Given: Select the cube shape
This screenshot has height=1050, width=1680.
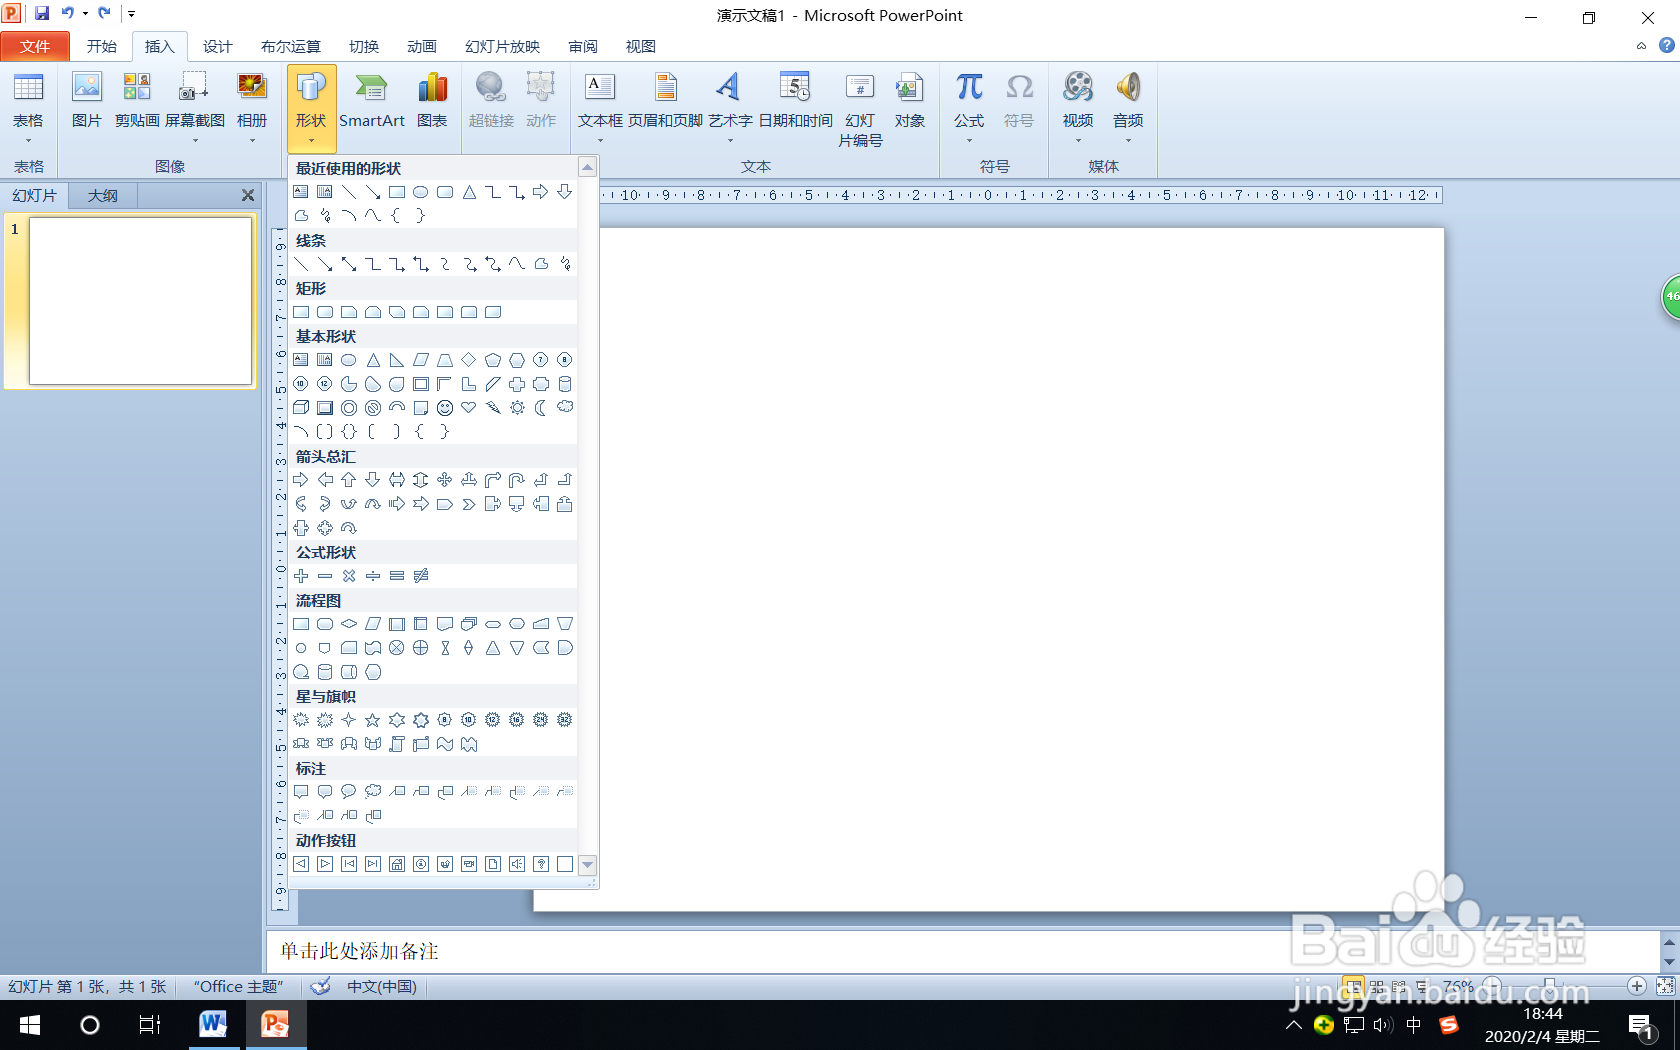Looking at the screenshot, I should tap(301, 408).
